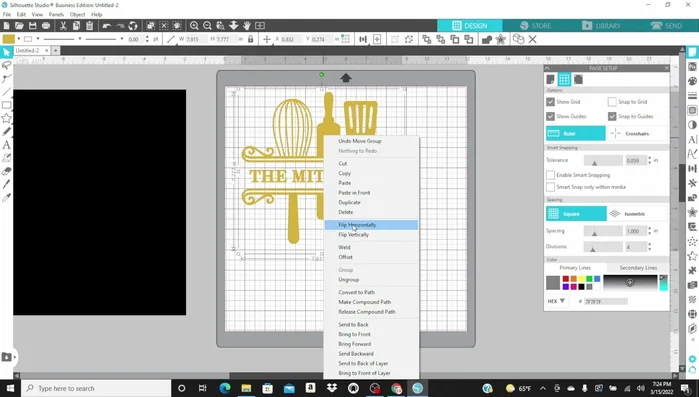
Task: Open the second line style dropdown arrow
Action: coord(121,39)
